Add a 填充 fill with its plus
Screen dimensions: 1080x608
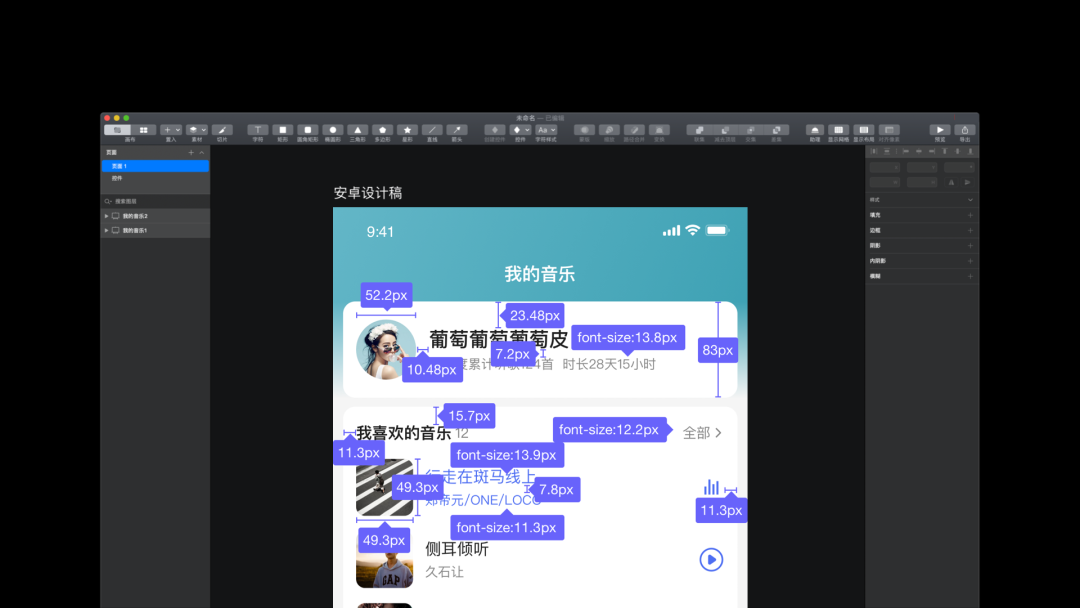pos(970,215)
